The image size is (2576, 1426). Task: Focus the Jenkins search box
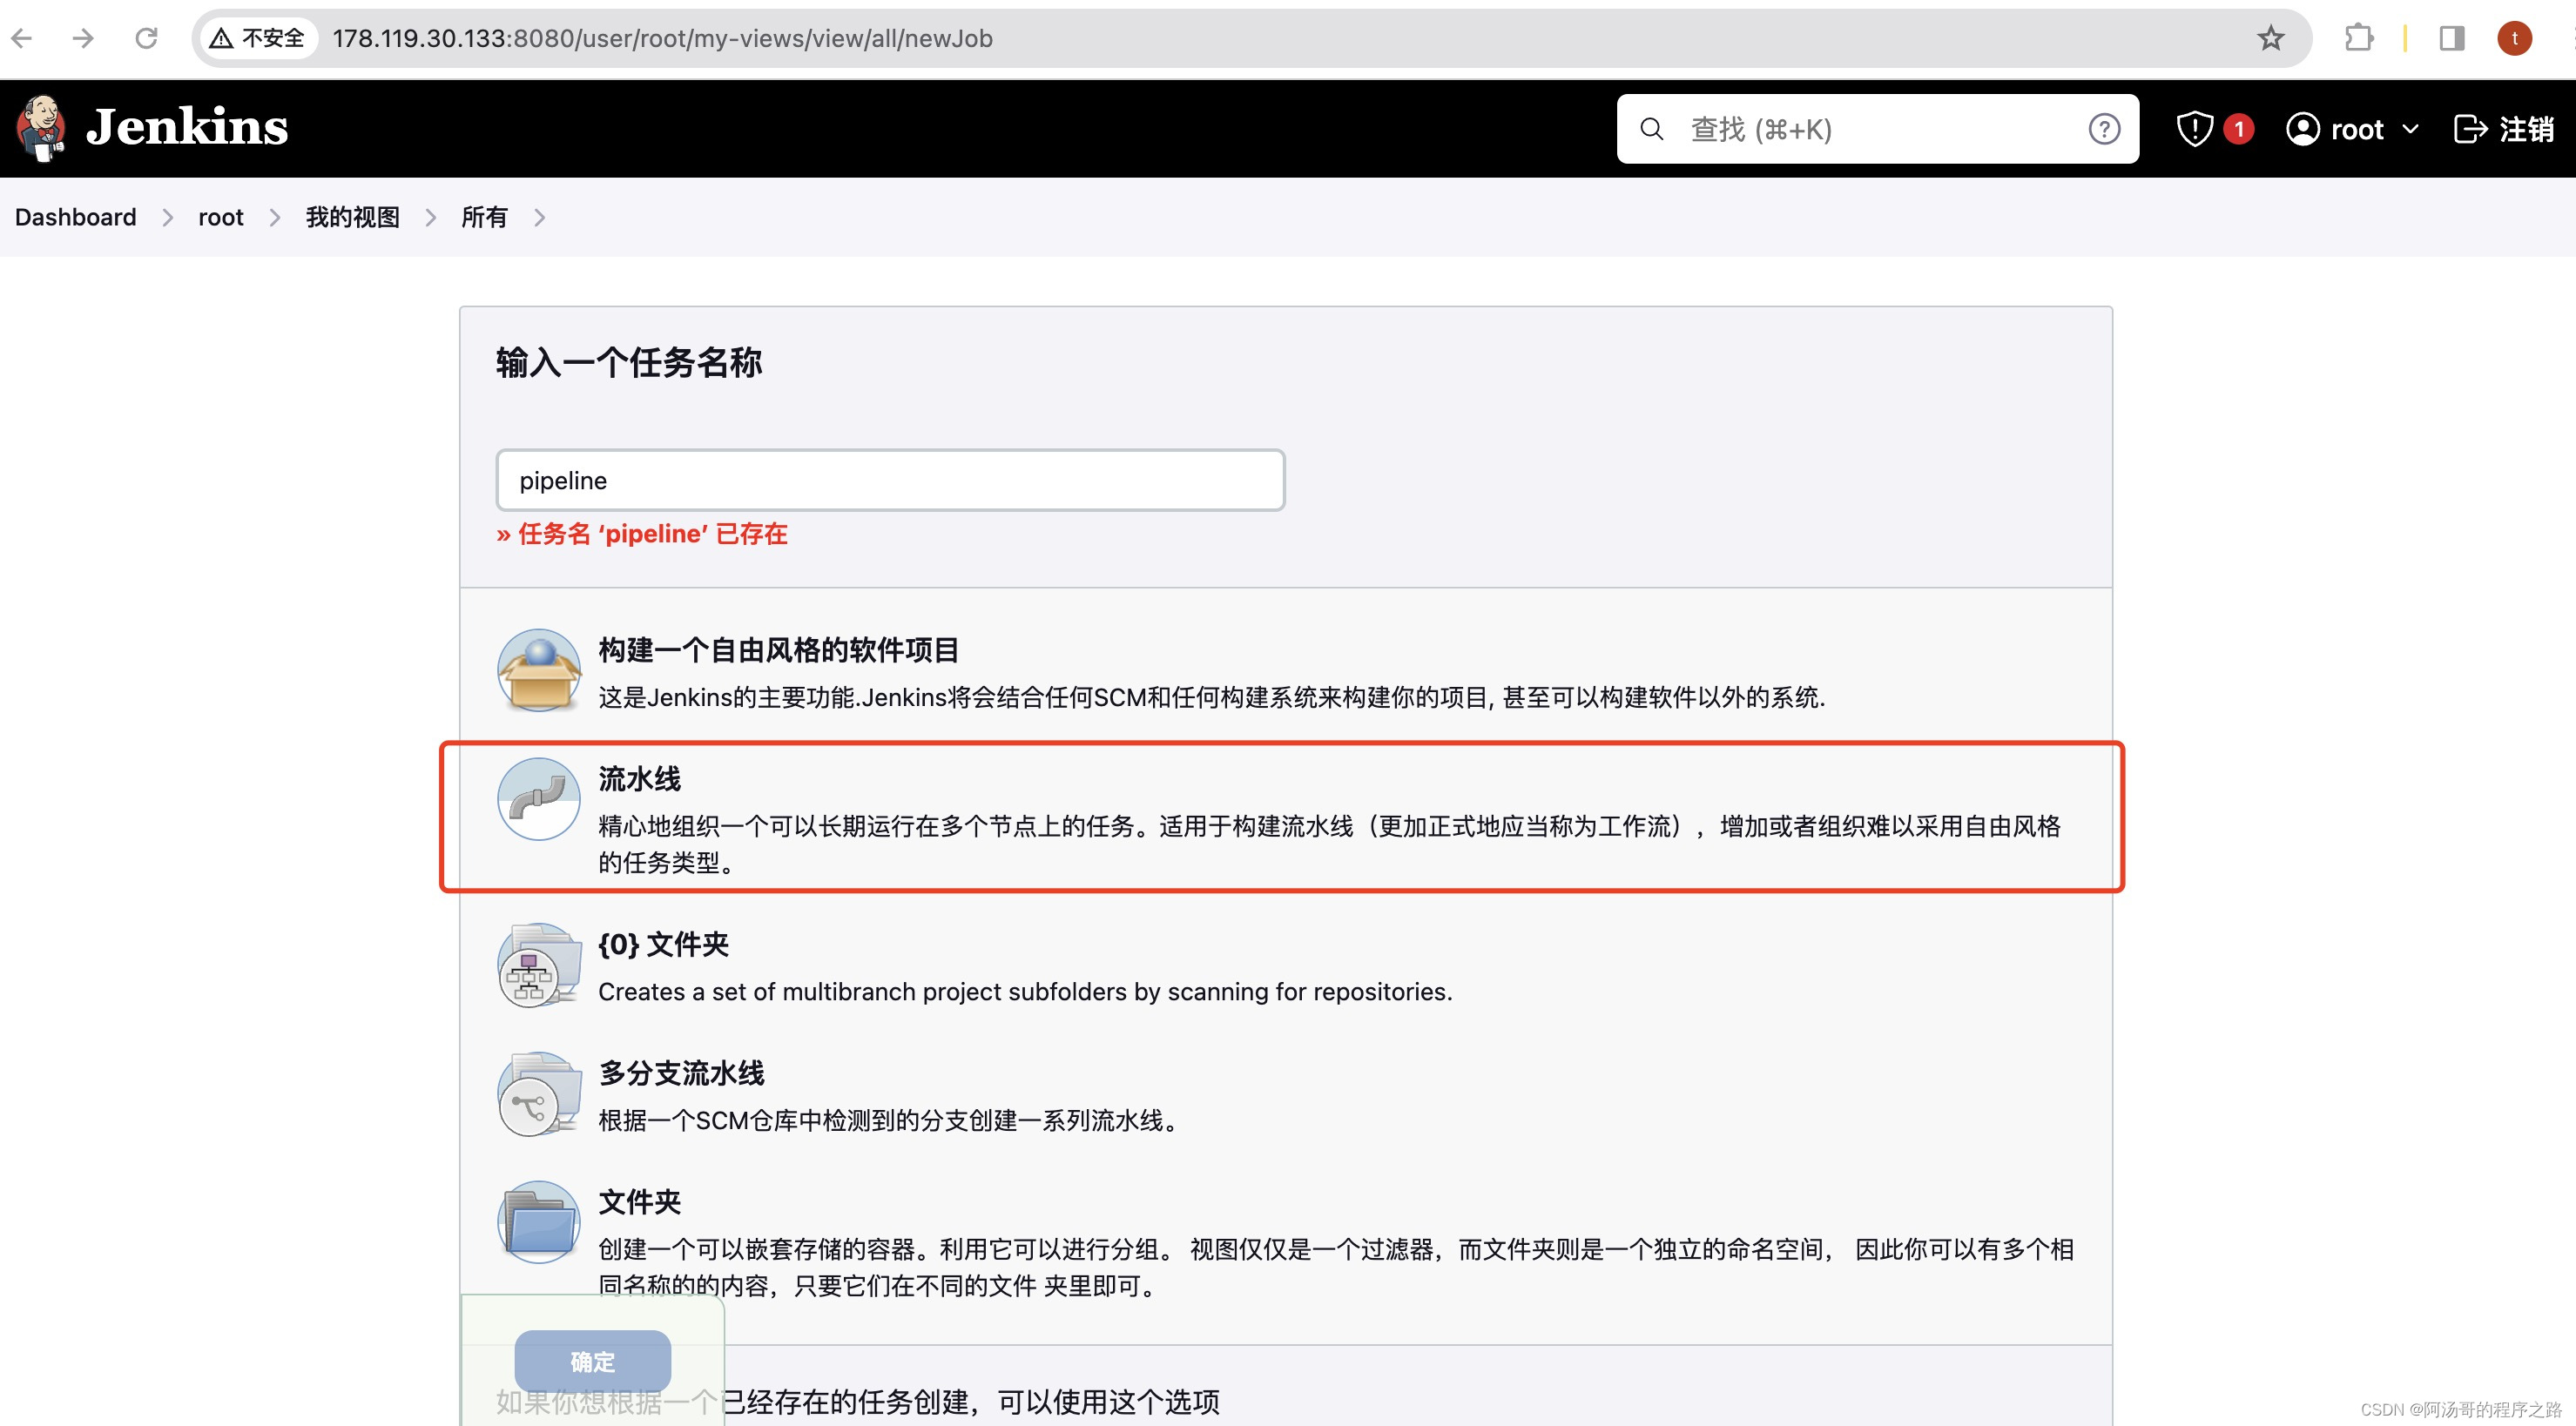coord(1877,129)
